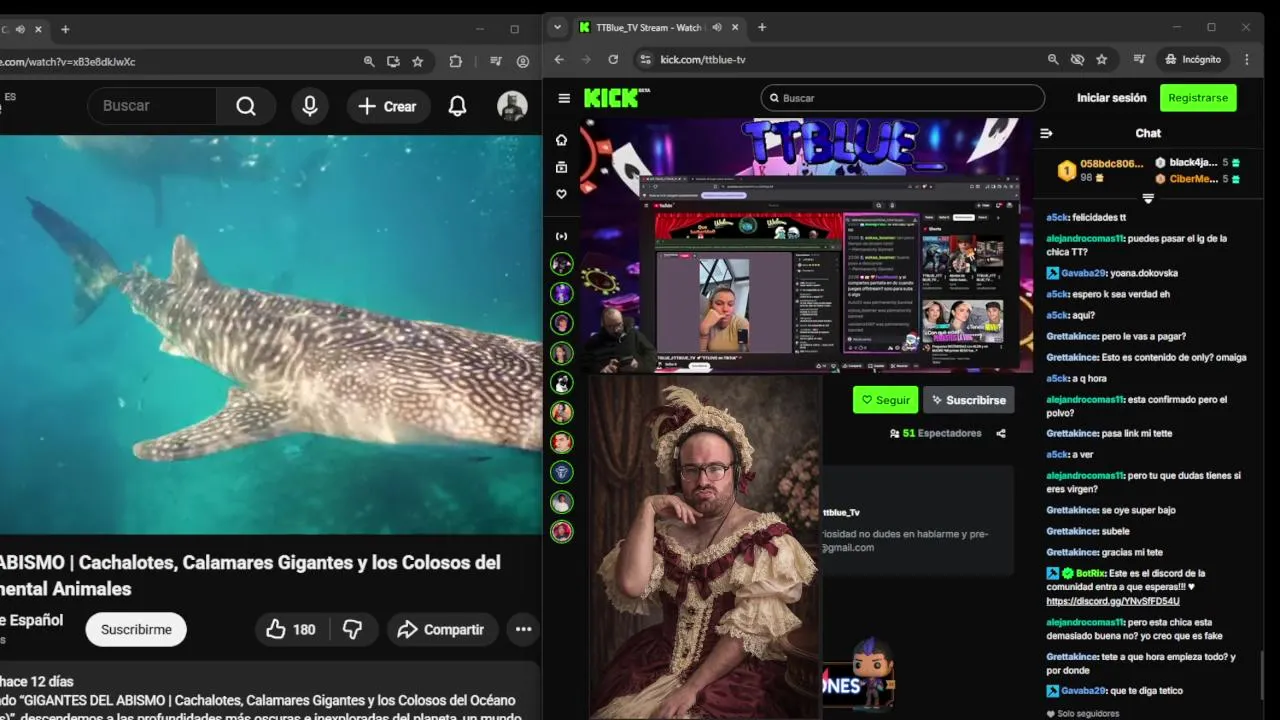The image size is (1280, 720).
Task: Expand the chat leaderboard arrow
Action: [x=1148, y=198]
